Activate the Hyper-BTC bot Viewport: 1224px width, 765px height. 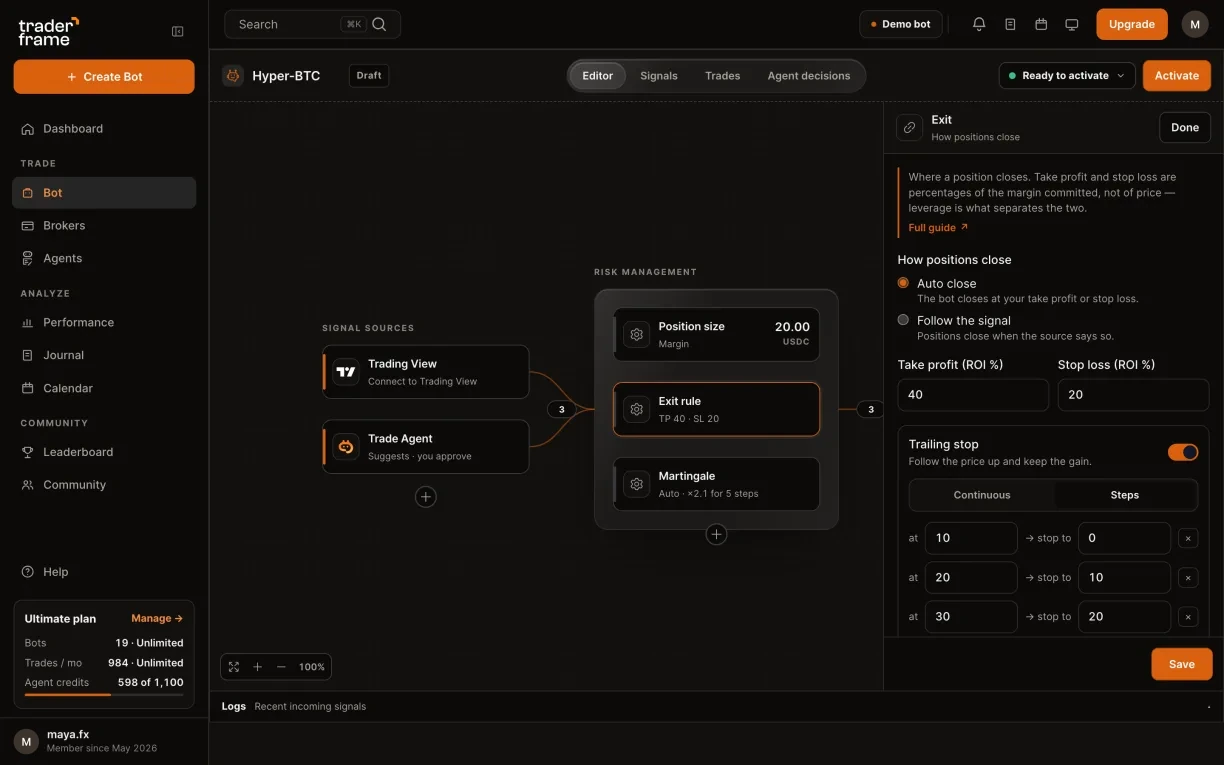[x=1177, y=76]
